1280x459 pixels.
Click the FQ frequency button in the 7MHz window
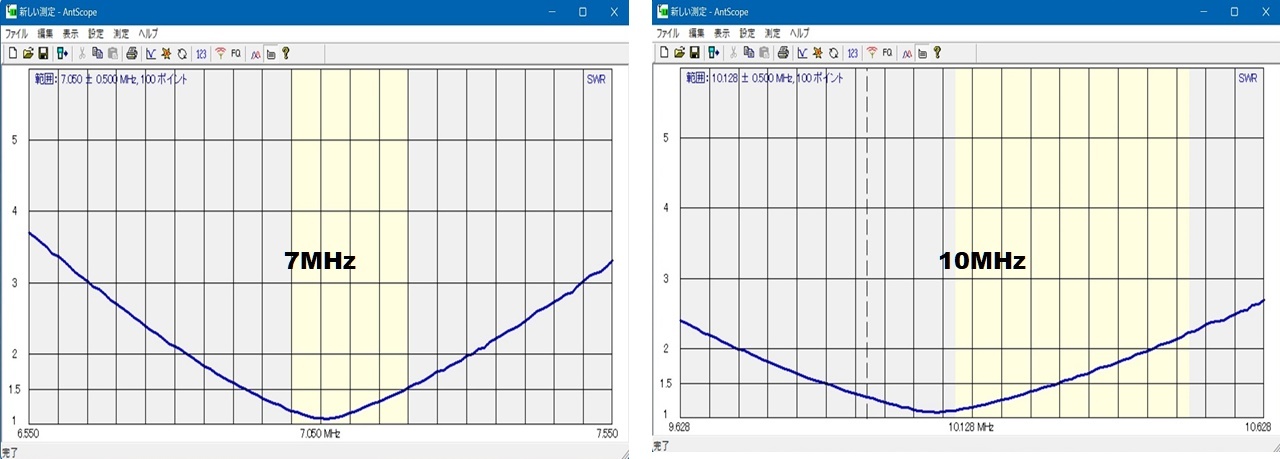pyautogui.click(x=236, y=53)
